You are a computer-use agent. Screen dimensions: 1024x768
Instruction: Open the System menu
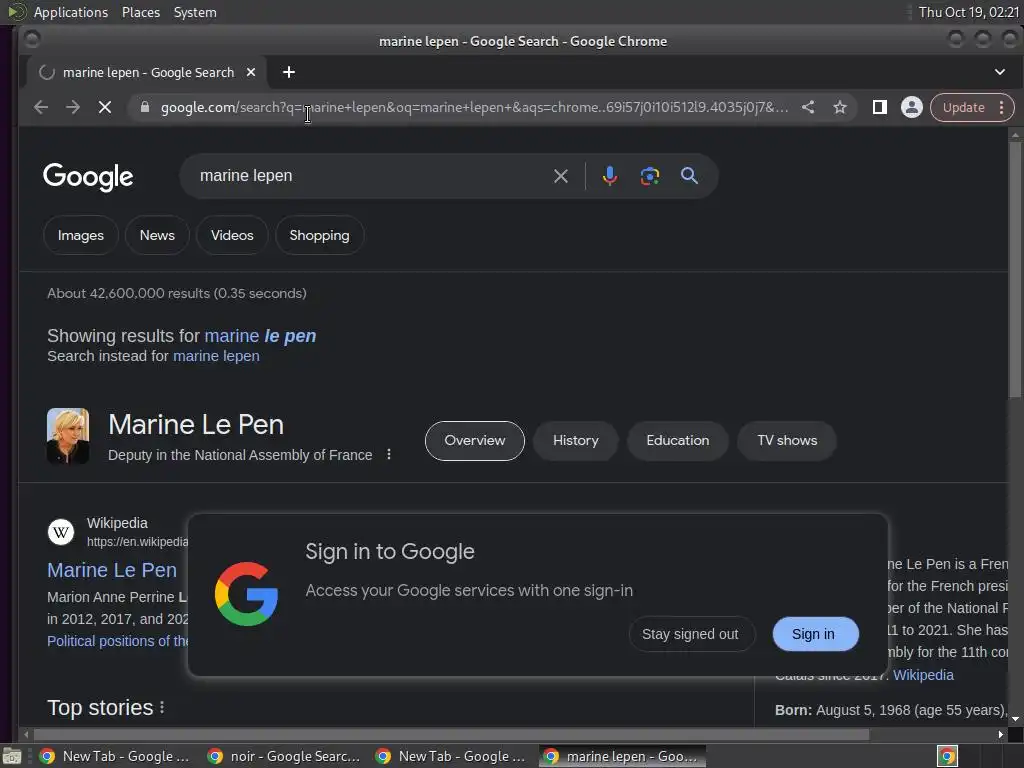coord(195,12)
